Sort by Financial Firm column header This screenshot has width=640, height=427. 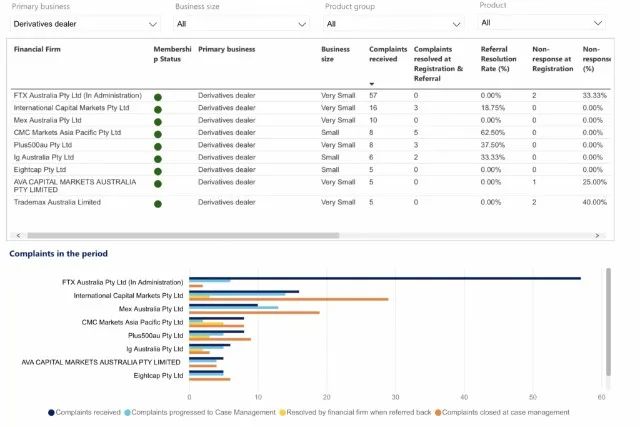coord(37,49)
